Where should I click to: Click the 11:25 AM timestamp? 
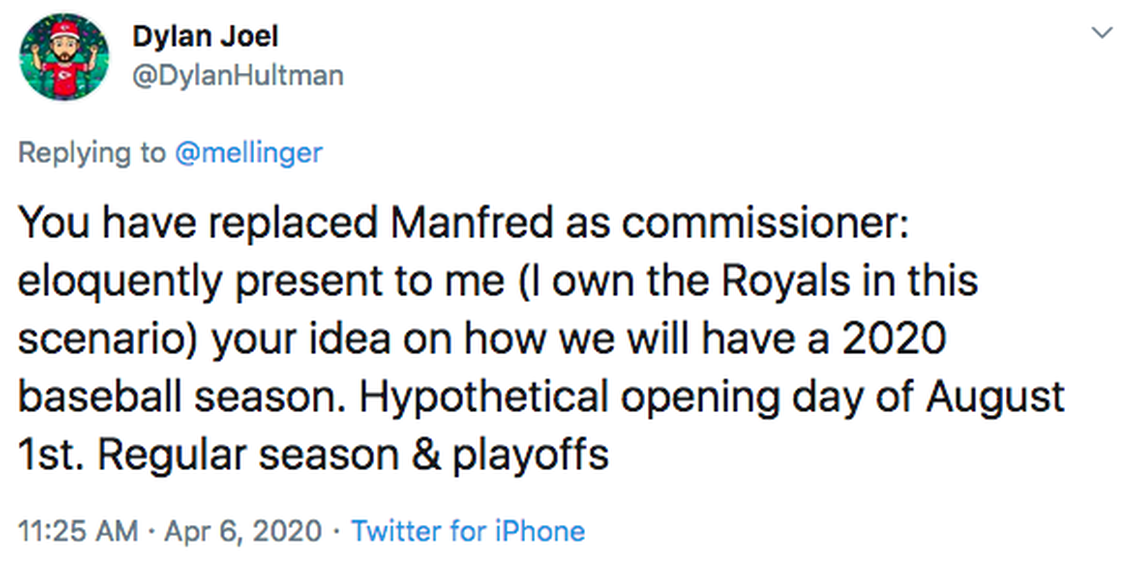pos(78,530)
